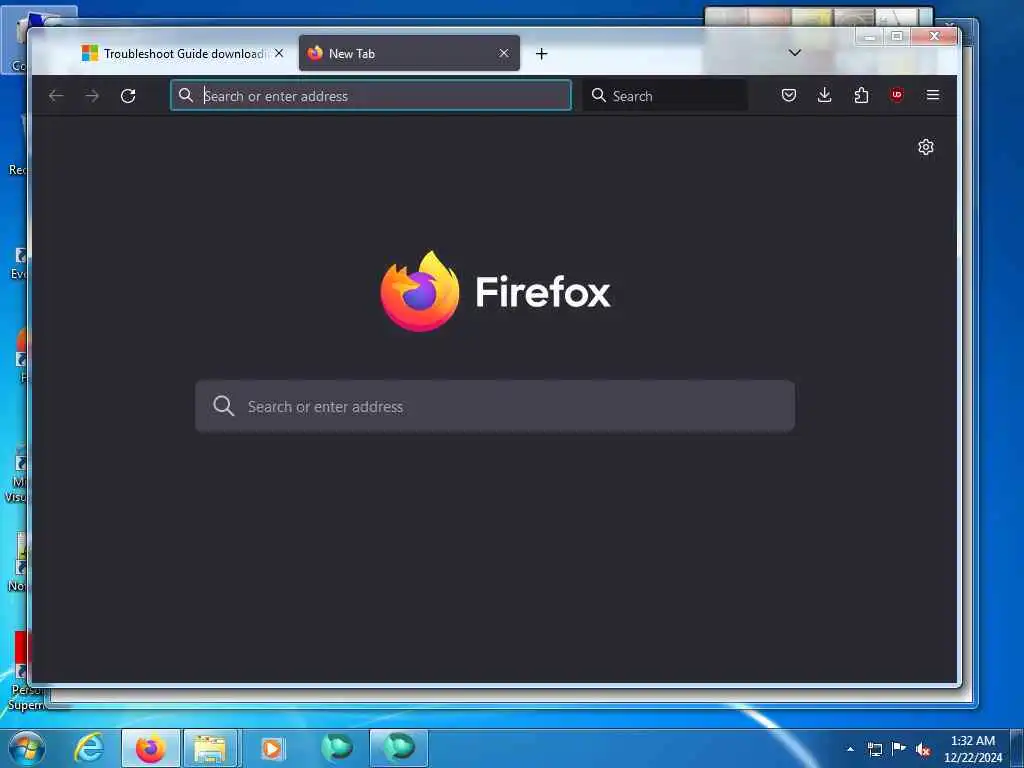This screenshot has height=768, width=1024.
Task: Go forward using the forward arrow
Action: 92,96
